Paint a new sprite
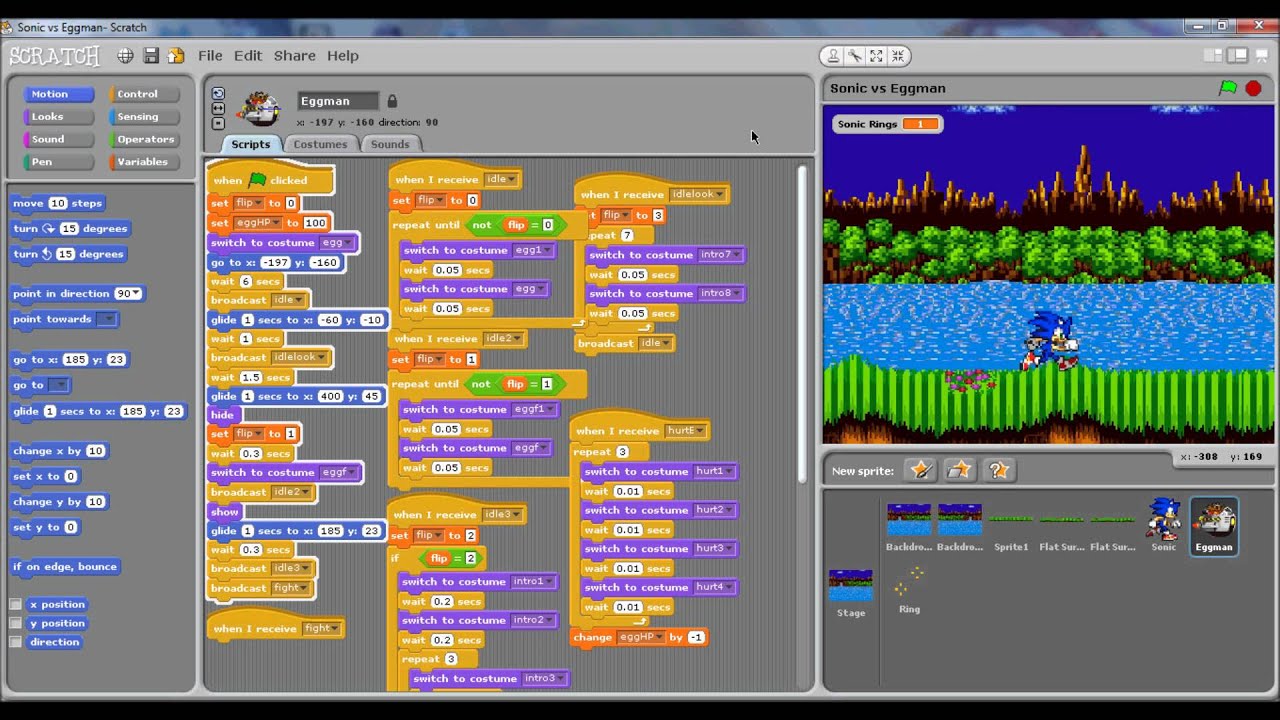Image resolution: width=1280 pixels, height=720 pixels. pos(920,470)
